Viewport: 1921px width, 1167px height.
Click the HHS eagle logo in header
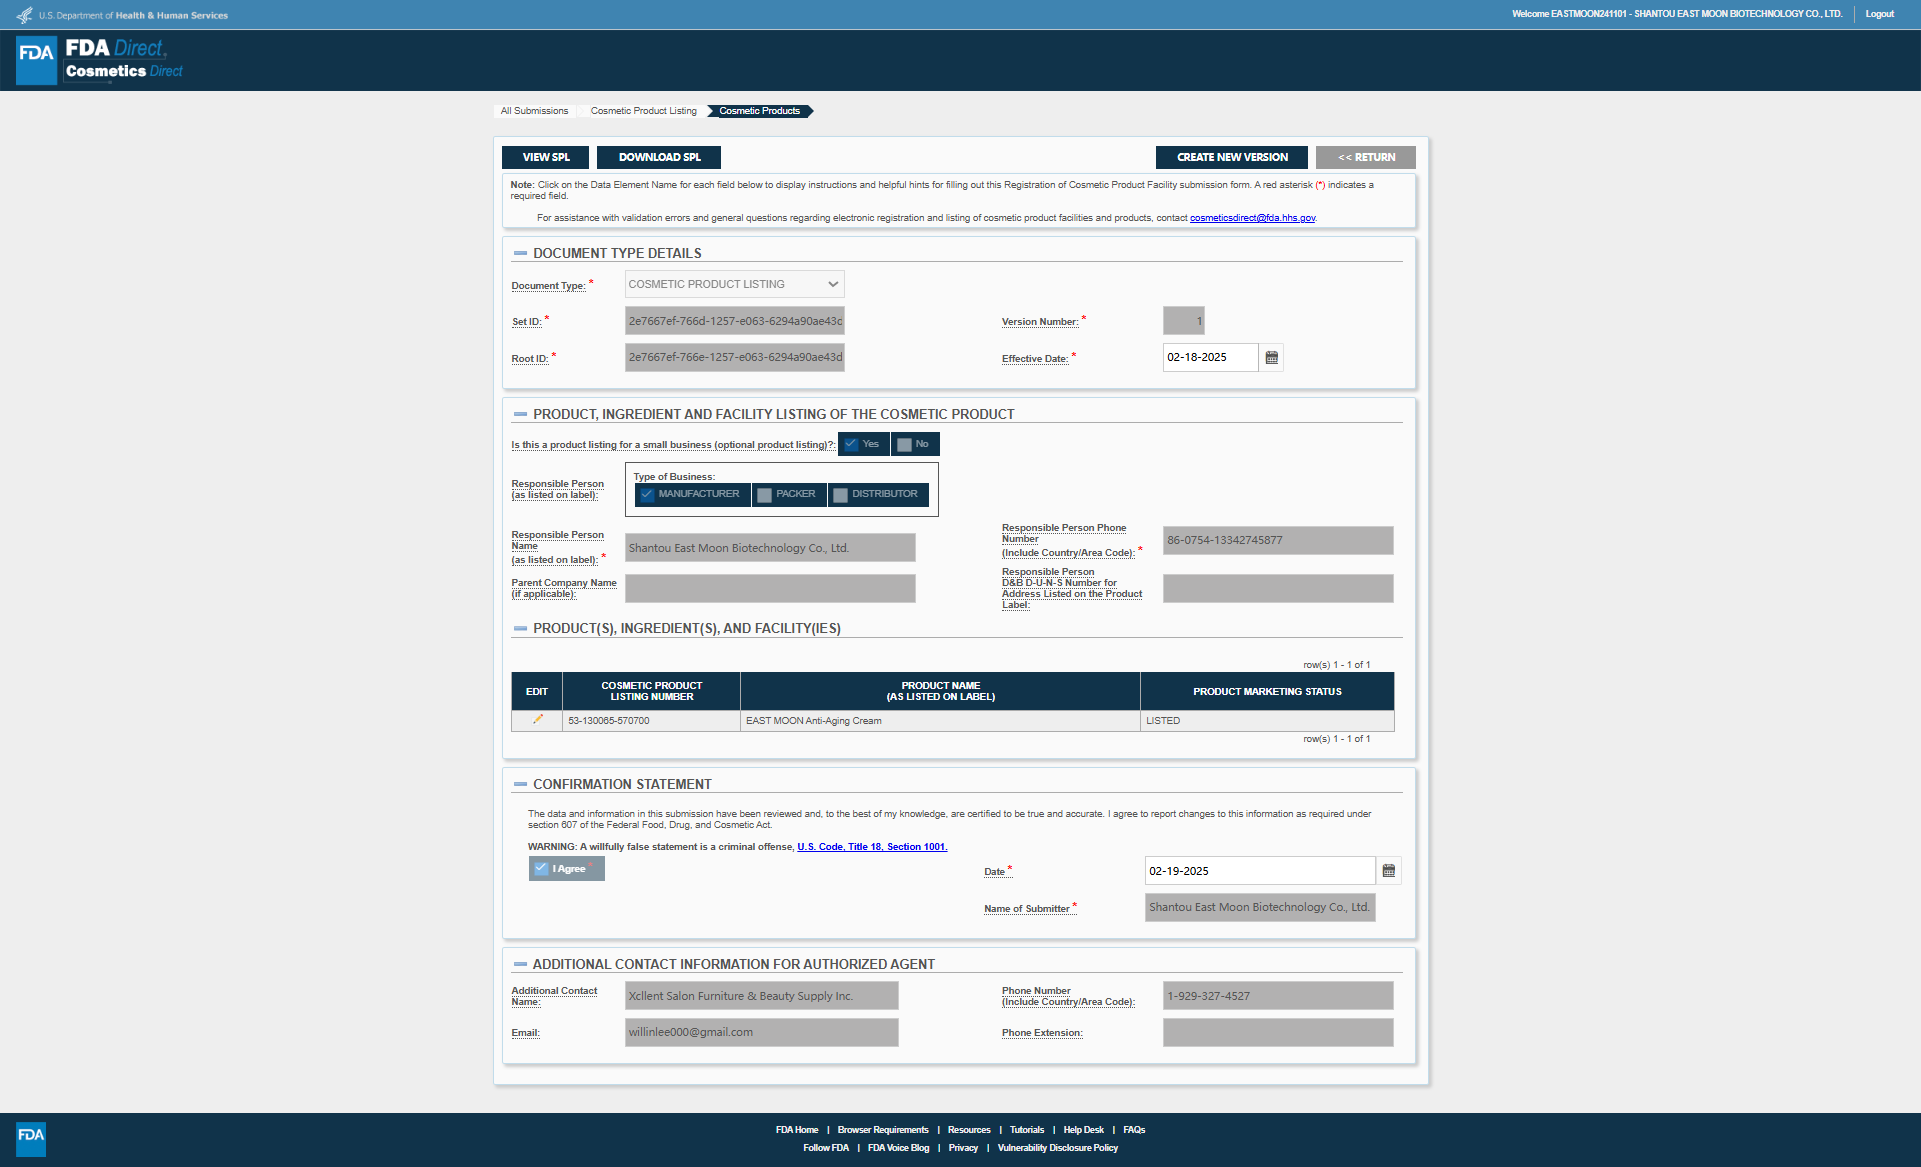coord(24,15)
